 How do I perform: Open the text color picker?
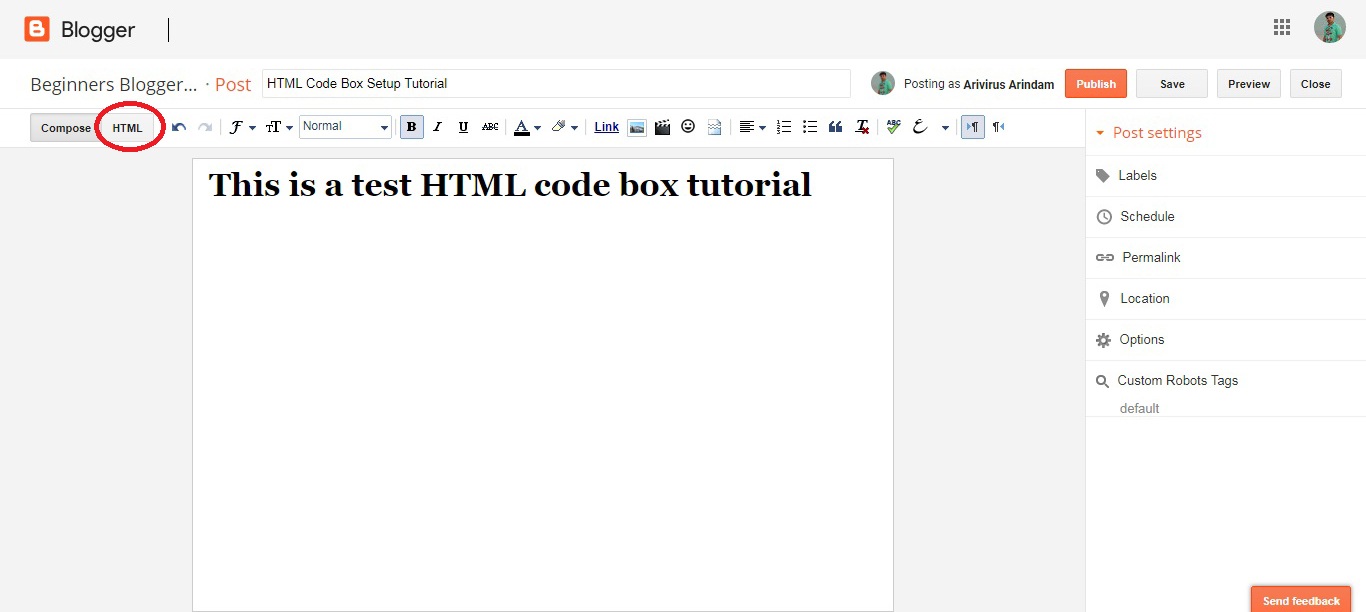527,127
